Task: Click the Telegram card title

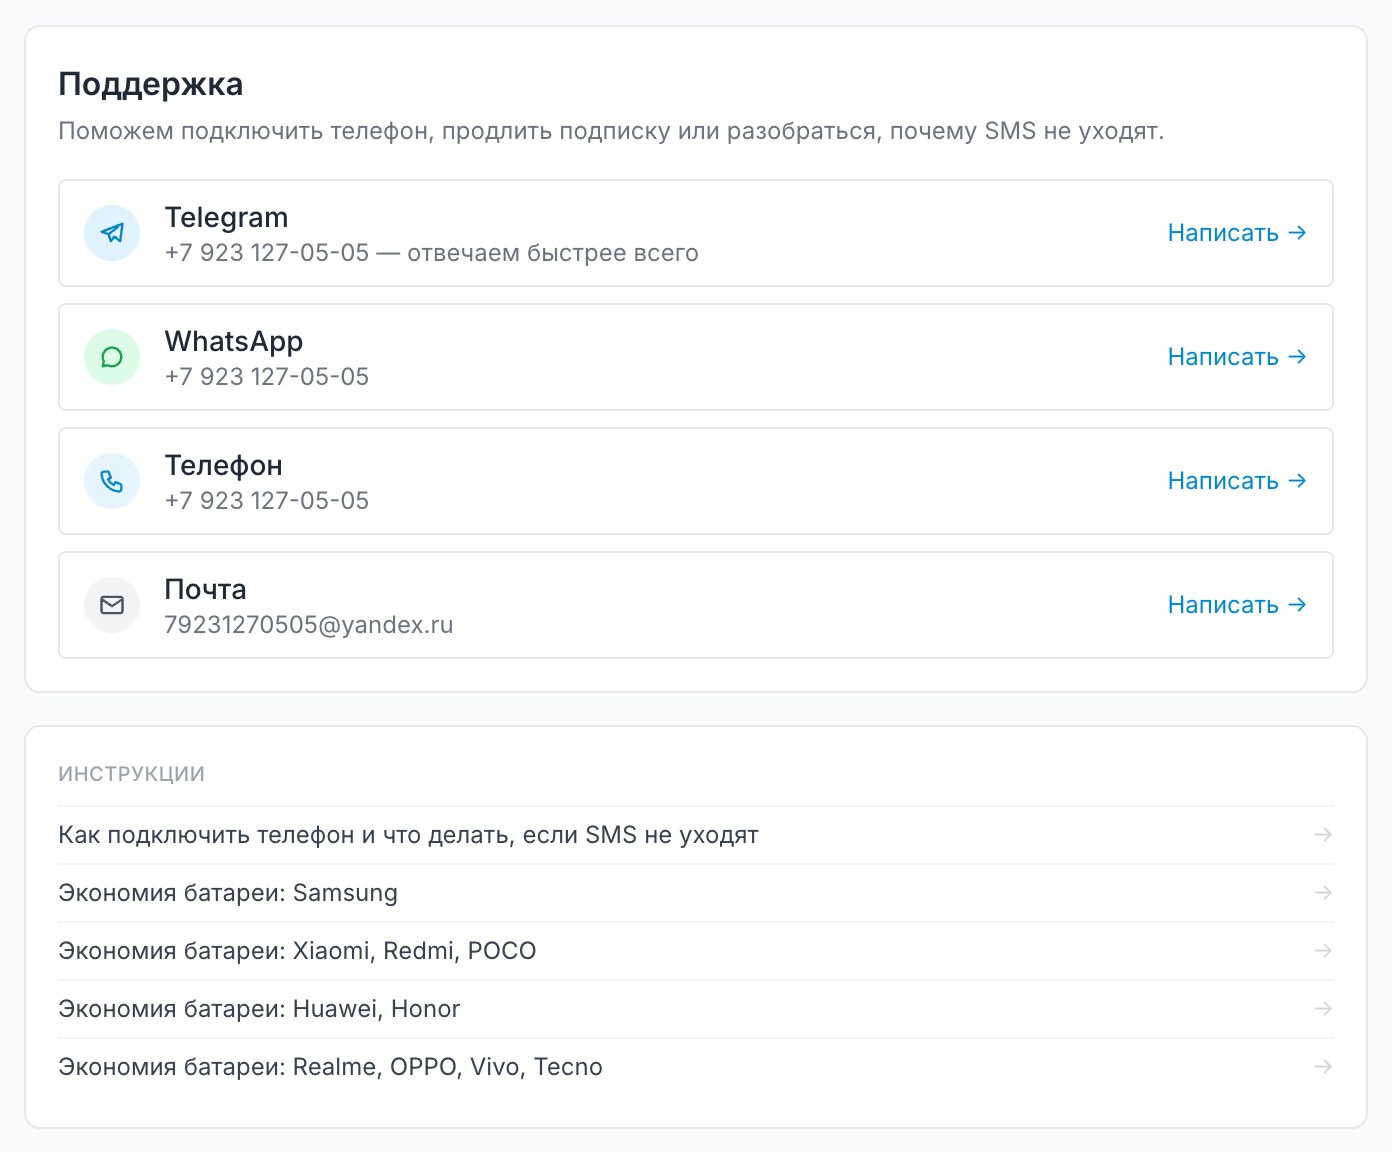Action: [x=226, y=218]
